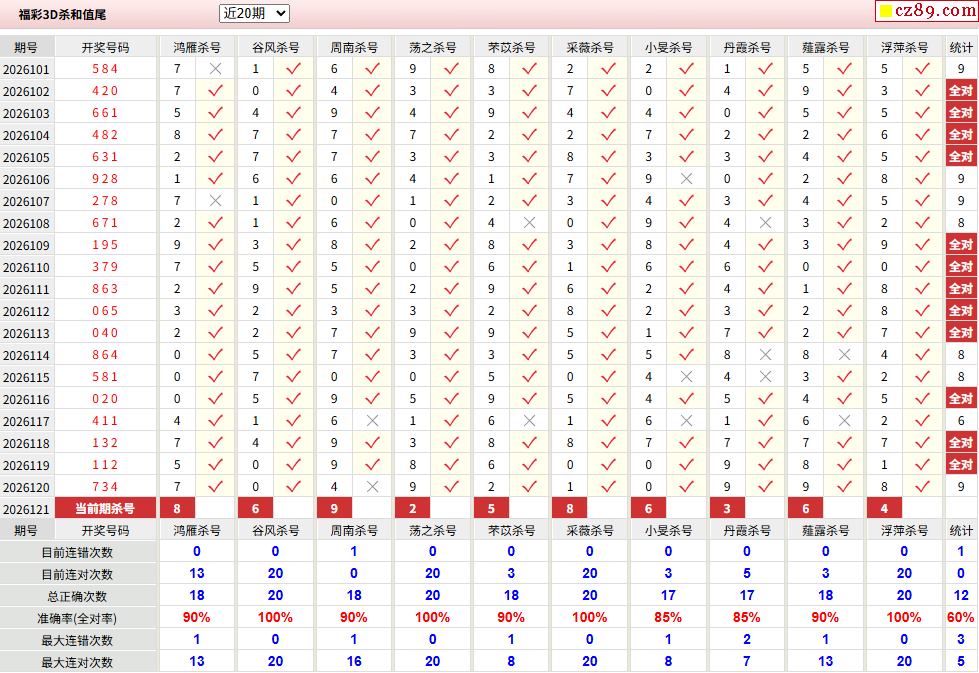Click the 最大连对次数 row label
Viewport: 979px width, 673px height.
point(77,662)
